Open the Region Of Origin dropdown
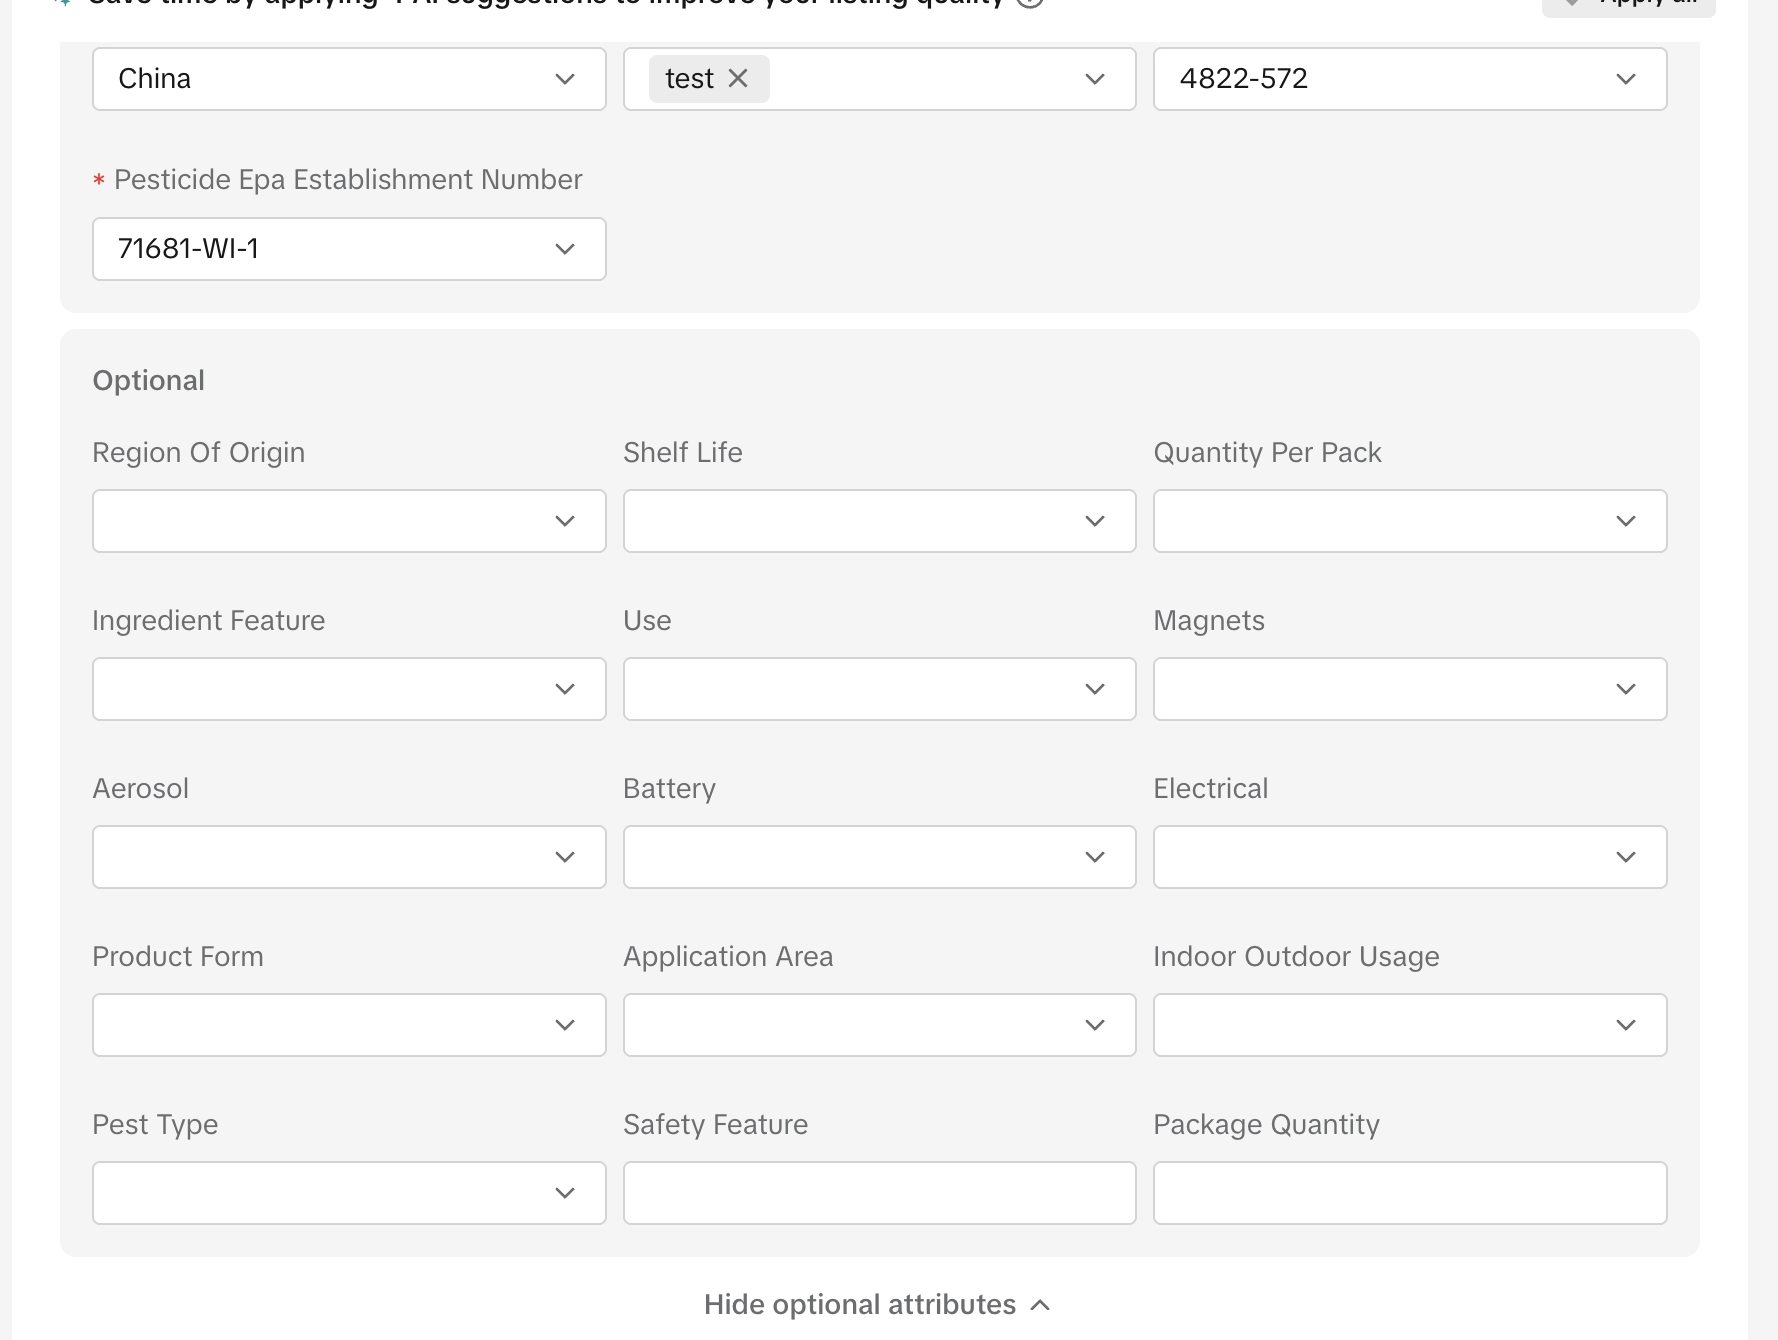Screen dimensions: 1778x1340 [x=348, y=521]
